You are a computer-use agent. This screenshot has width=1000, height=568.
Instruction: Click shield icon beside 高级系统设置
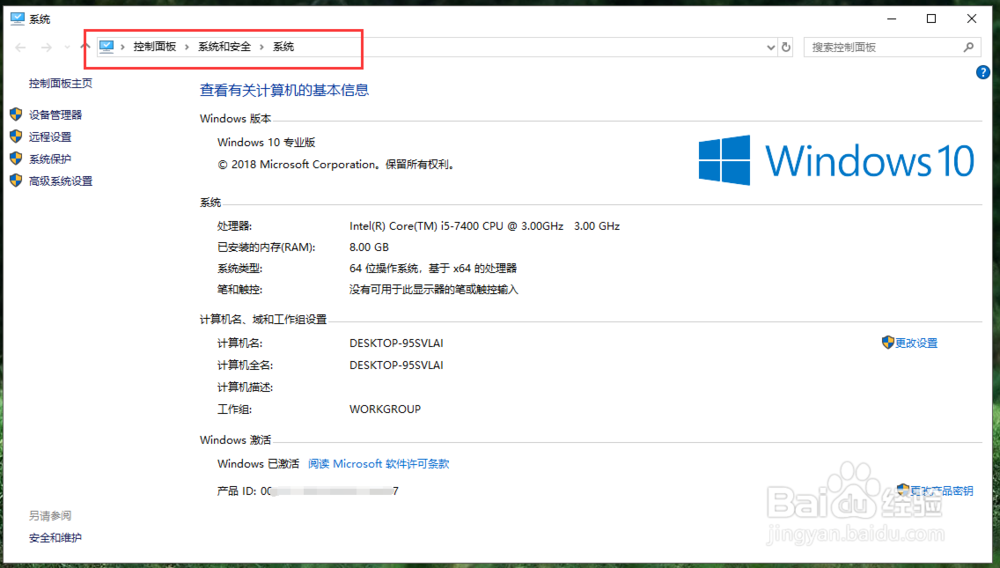[x=16, y=180]
